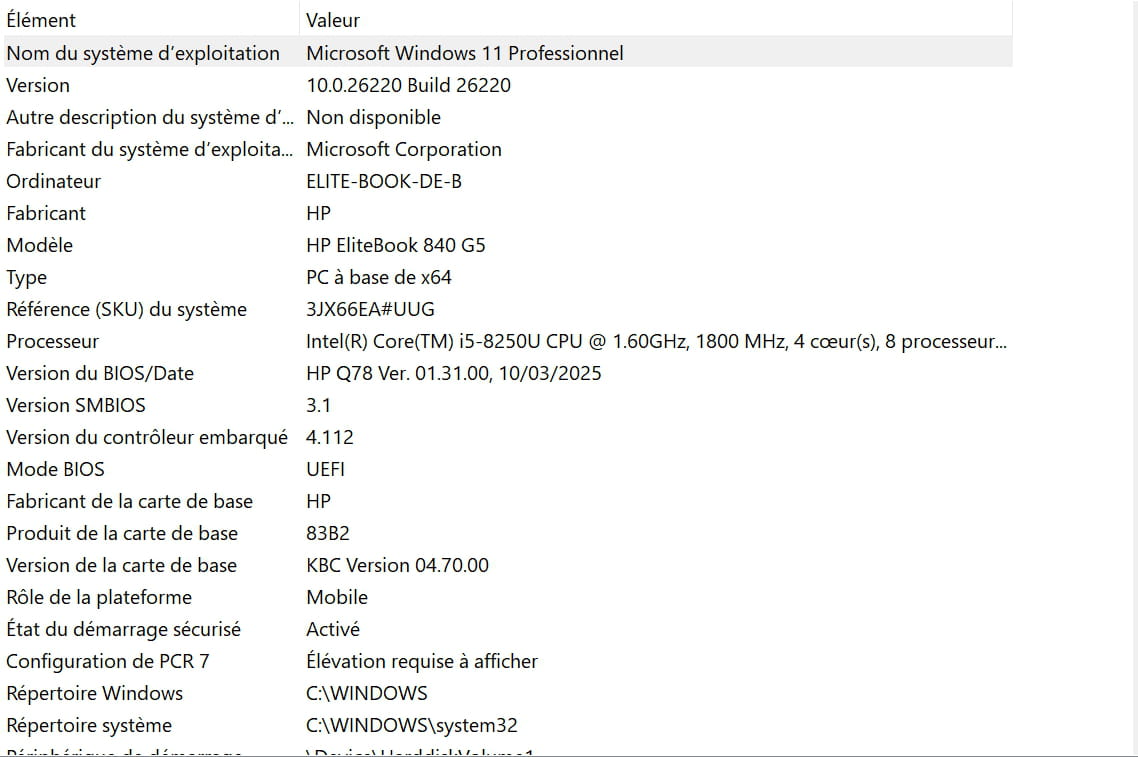Click the 'C:\WINDOWS\system32' value
Screen dimensions: 1138x757
coord(412,725)
